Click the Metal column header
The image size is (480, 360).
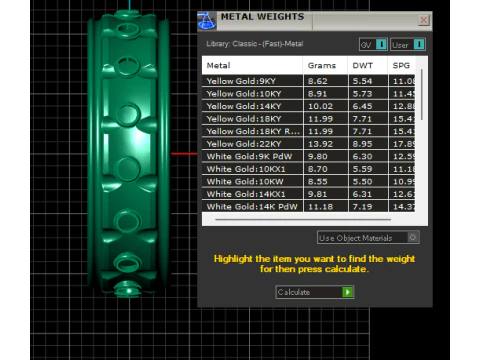point(252,65)
